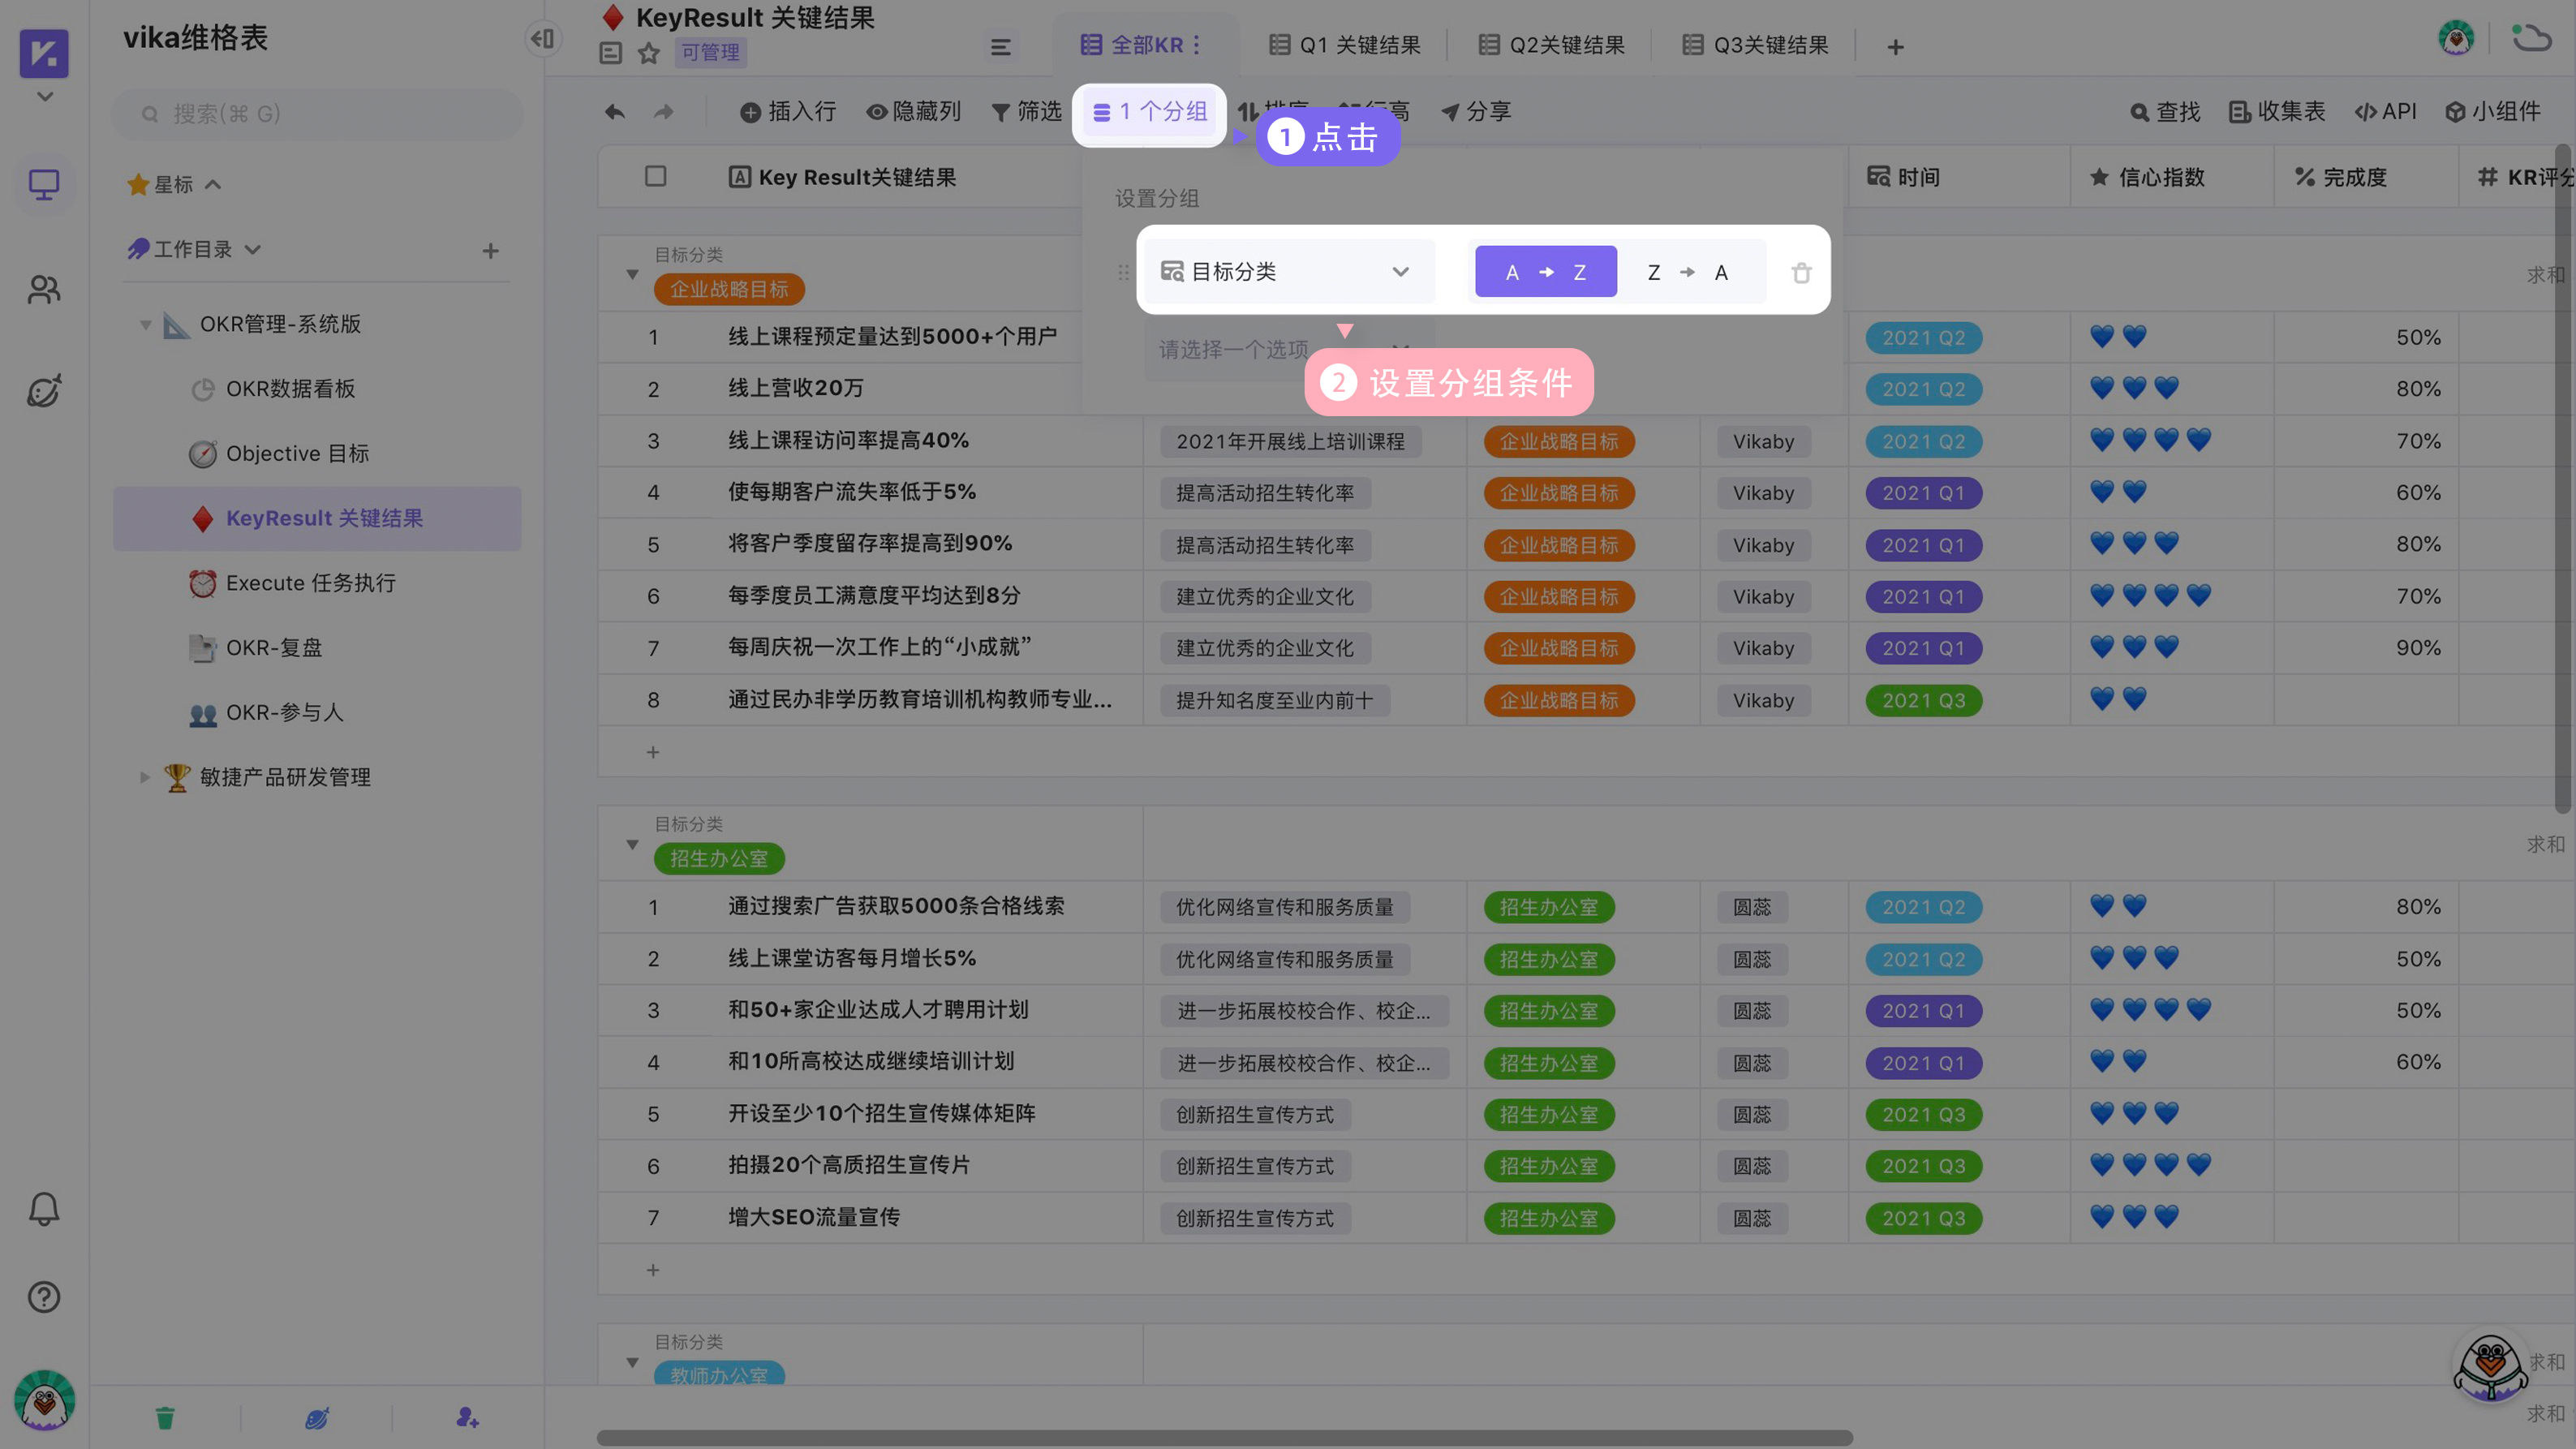2576x1449 pixels.
Task: Select the A→Z ascending order button
Action: pyautogui.click(x=1545, y=271)
